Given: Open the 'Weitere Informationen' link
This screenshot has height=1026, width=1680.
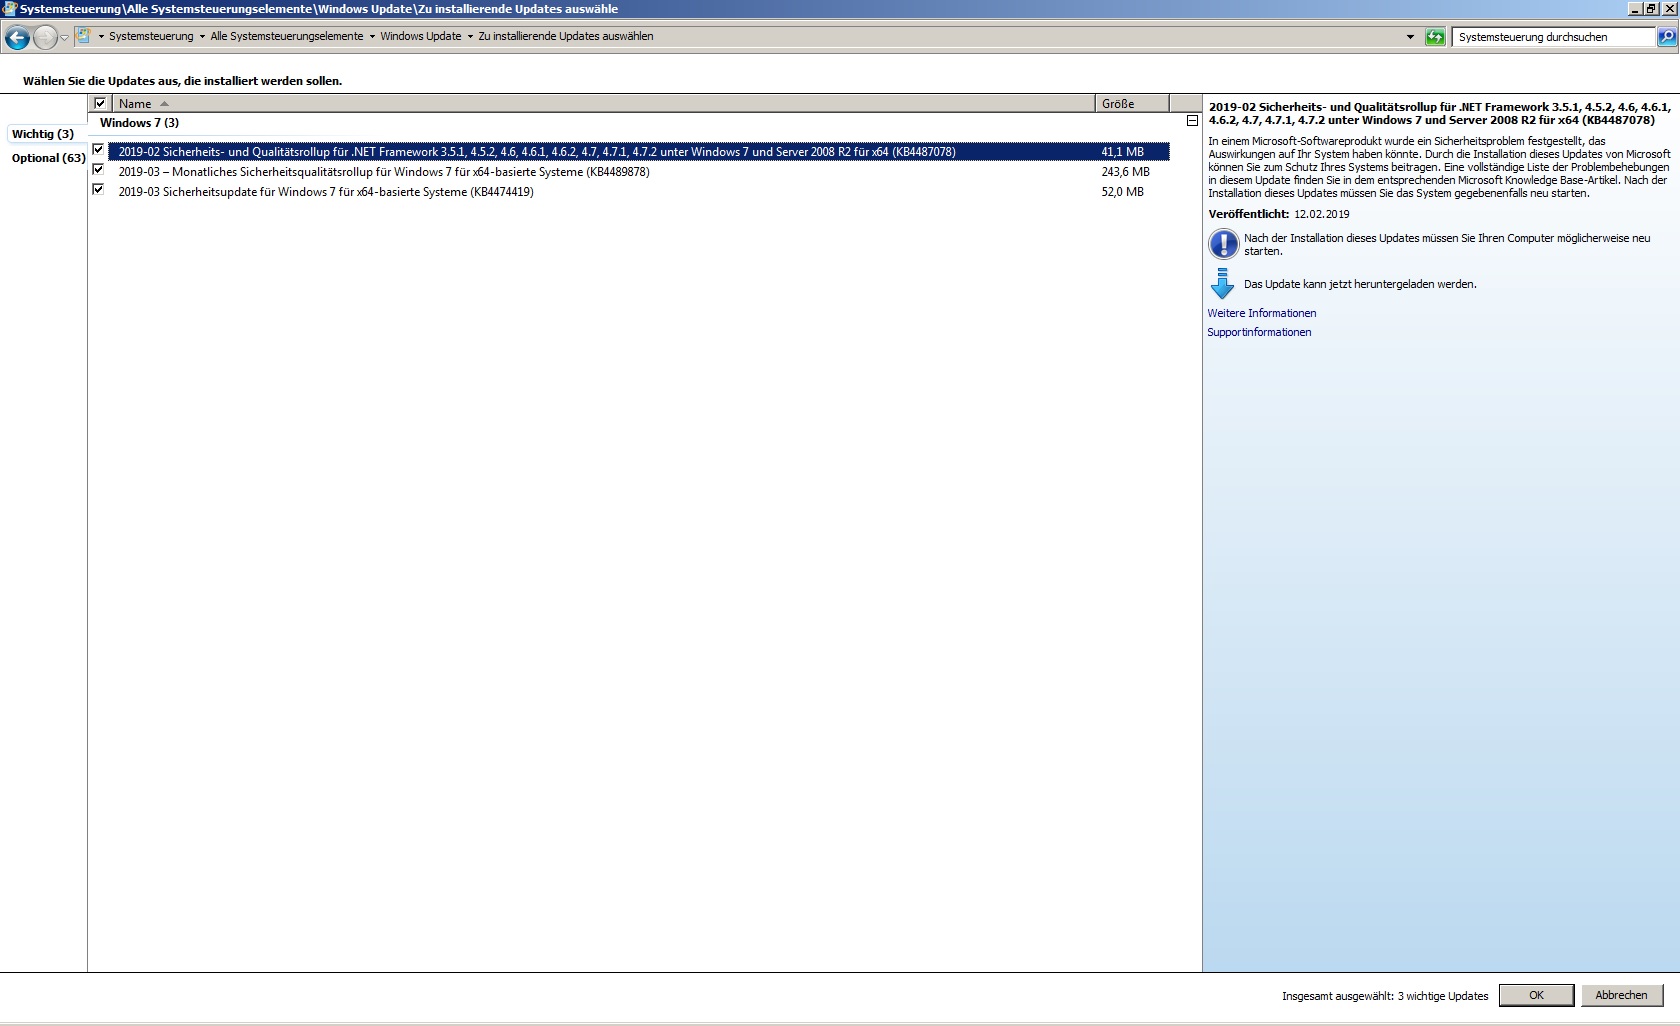Looking at the screenshot, I should click(1261, 313).
